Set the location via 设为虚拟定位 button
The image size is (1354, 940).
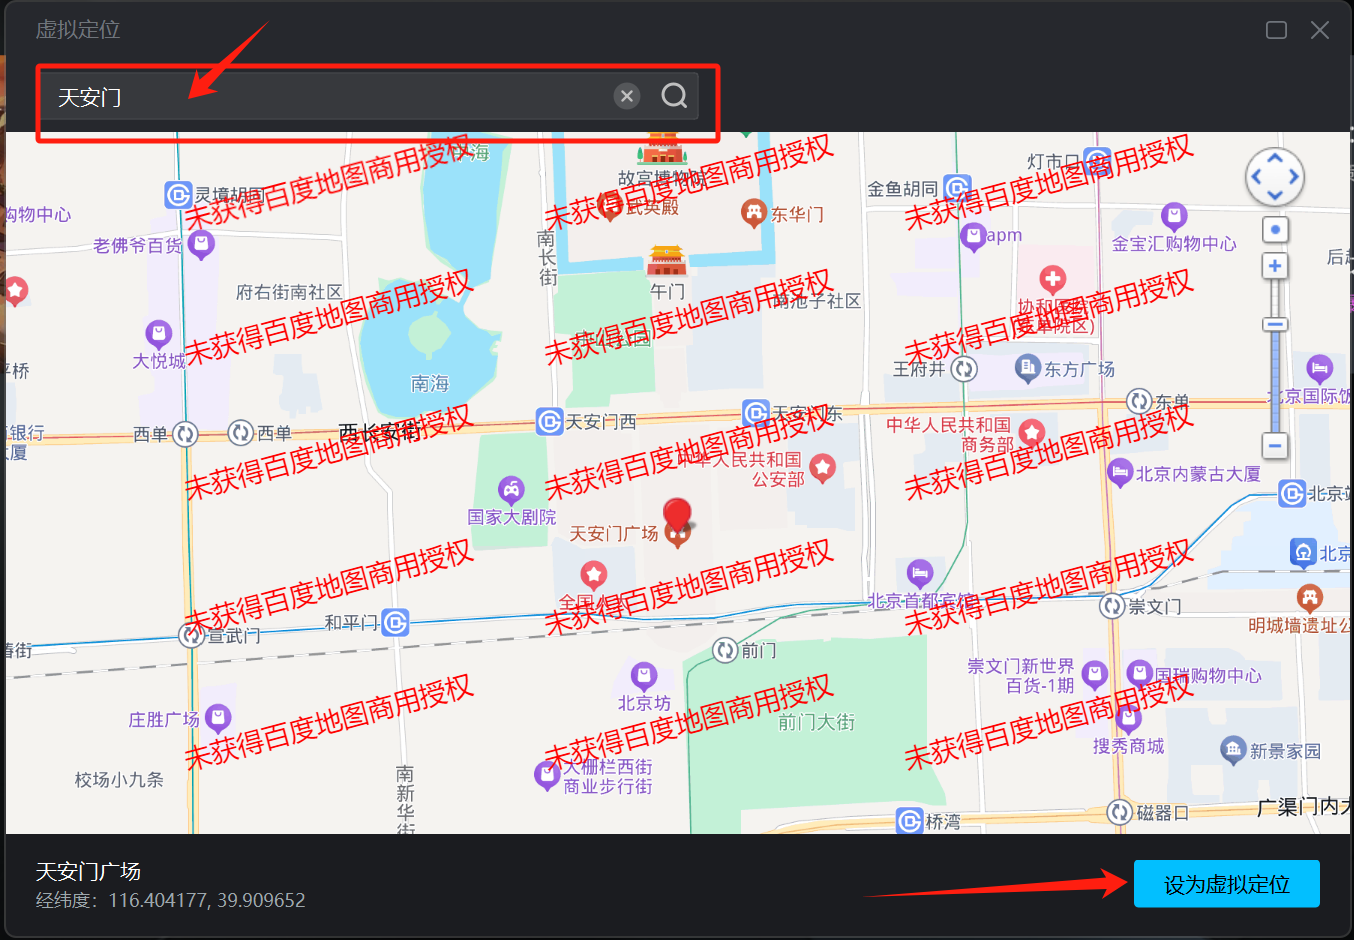[1226, 884]
